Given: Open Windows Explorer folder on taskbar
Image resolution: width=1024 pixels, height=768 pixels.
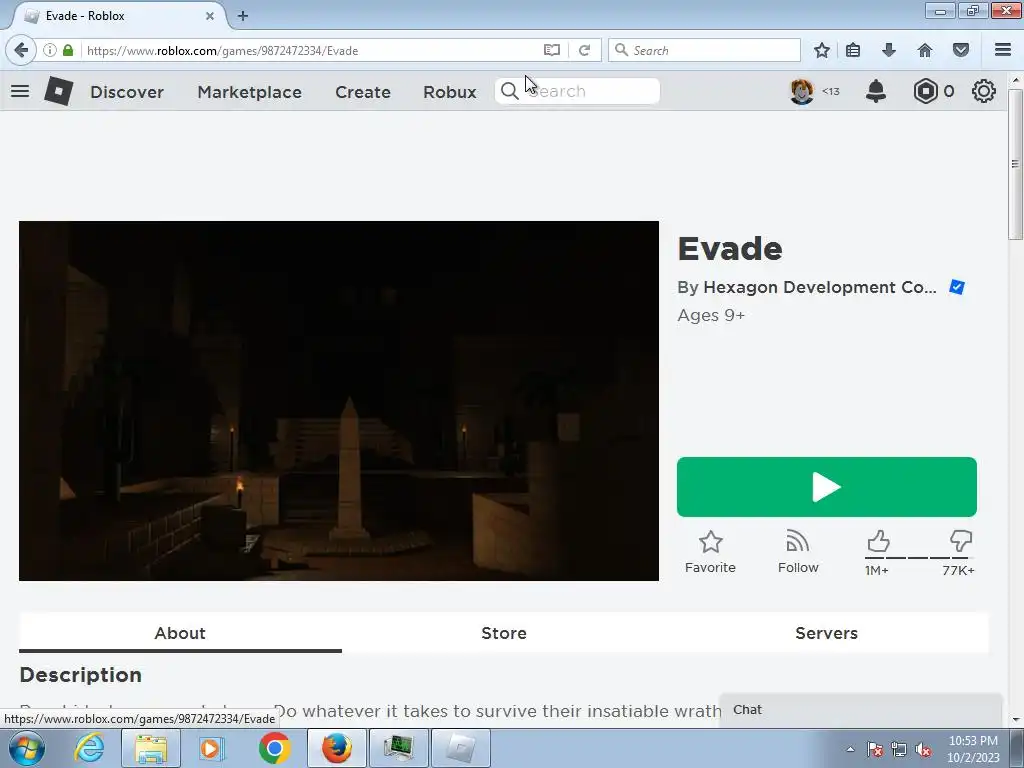Looking at the screenshot, I should point(151,748).
